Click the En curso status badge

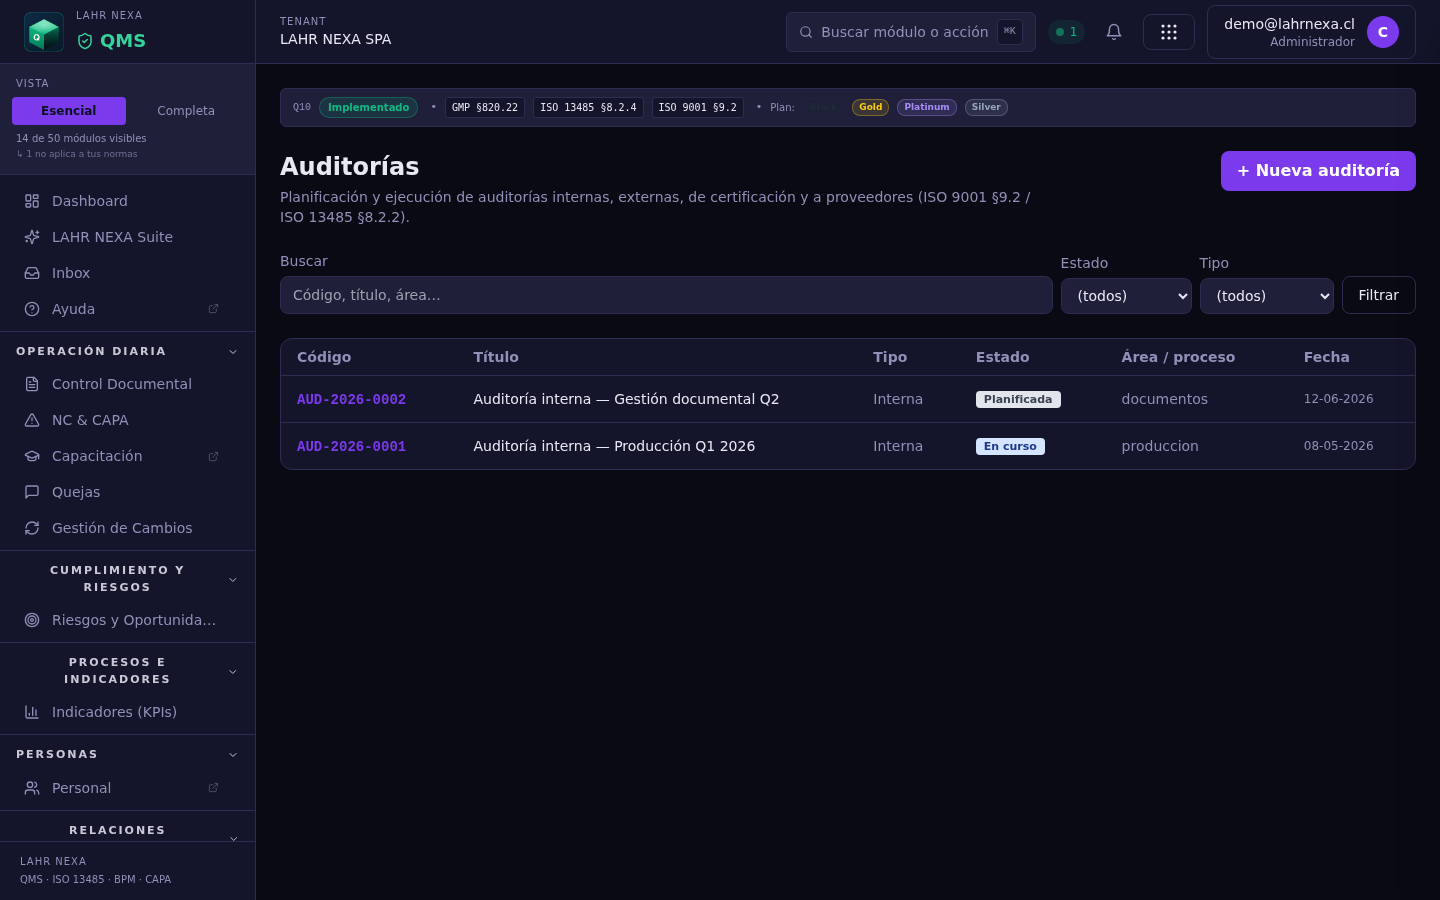click(x=1010, y=446)
